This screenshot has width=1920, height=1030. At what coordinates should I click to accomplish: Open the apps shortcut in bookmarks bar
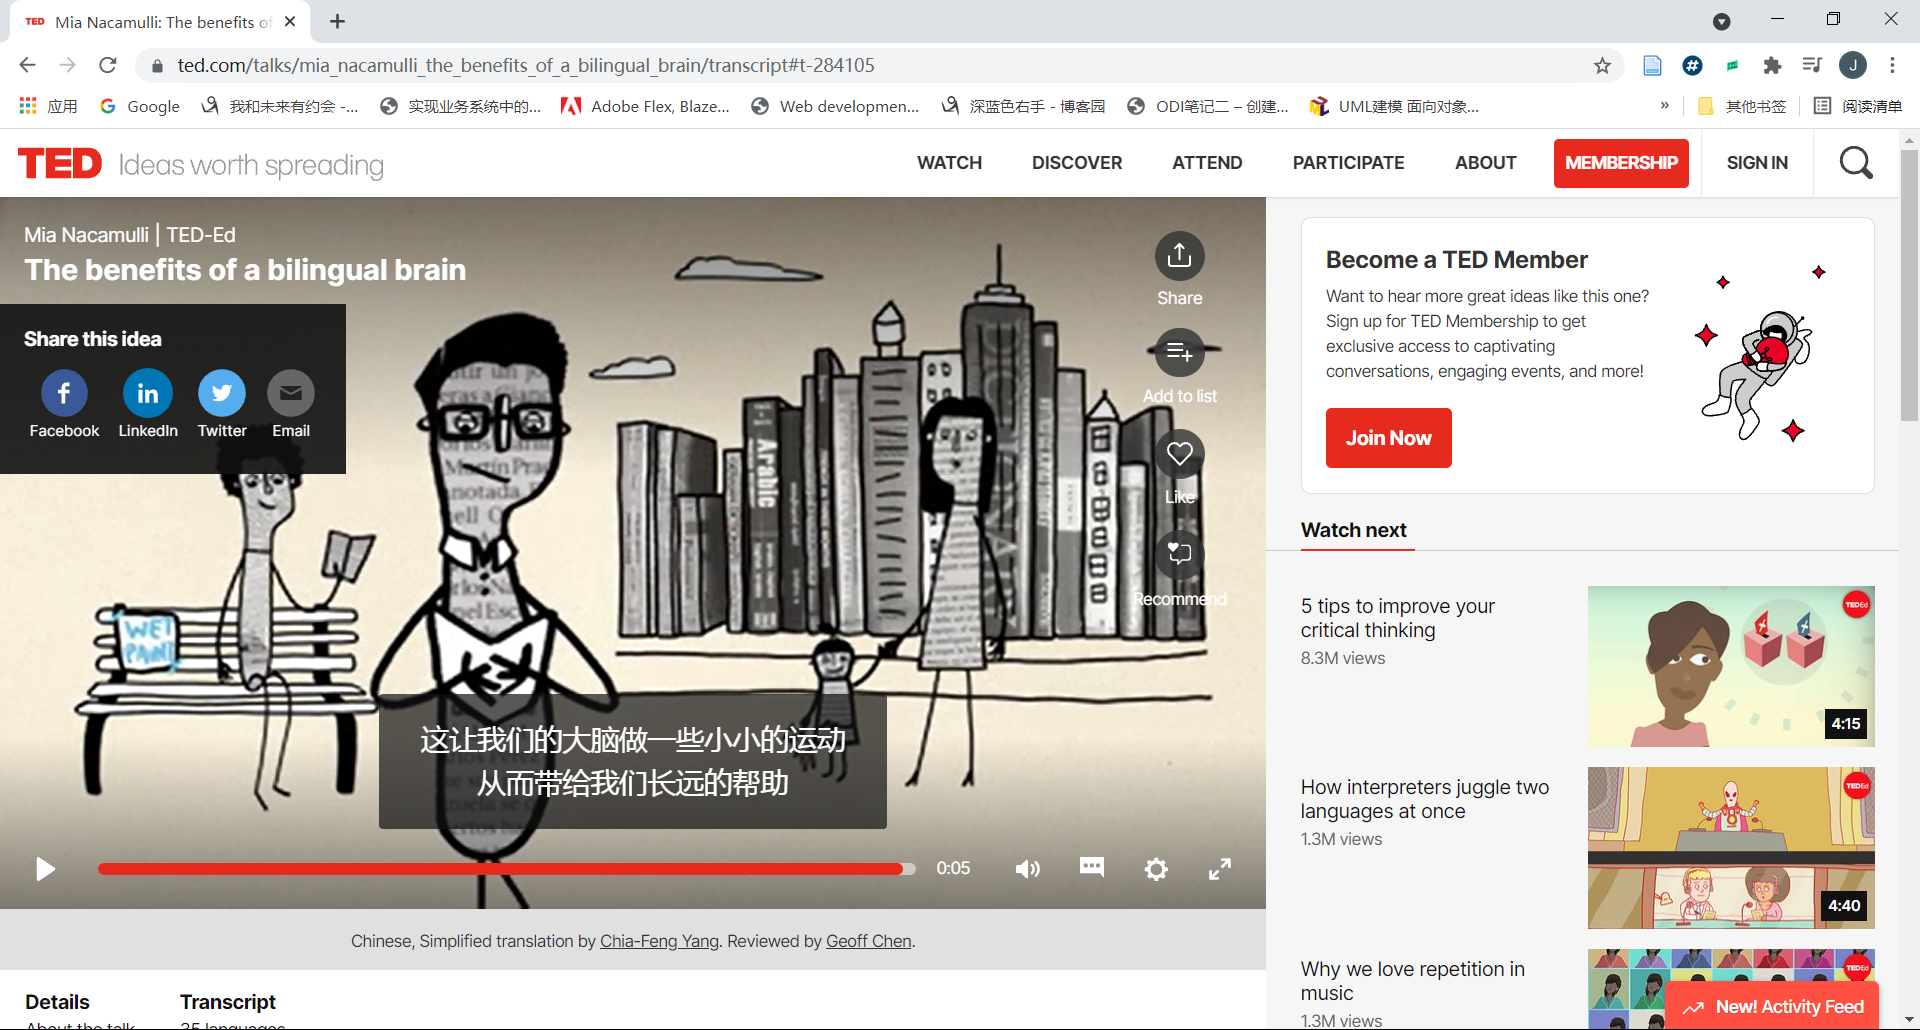point(48,106)
